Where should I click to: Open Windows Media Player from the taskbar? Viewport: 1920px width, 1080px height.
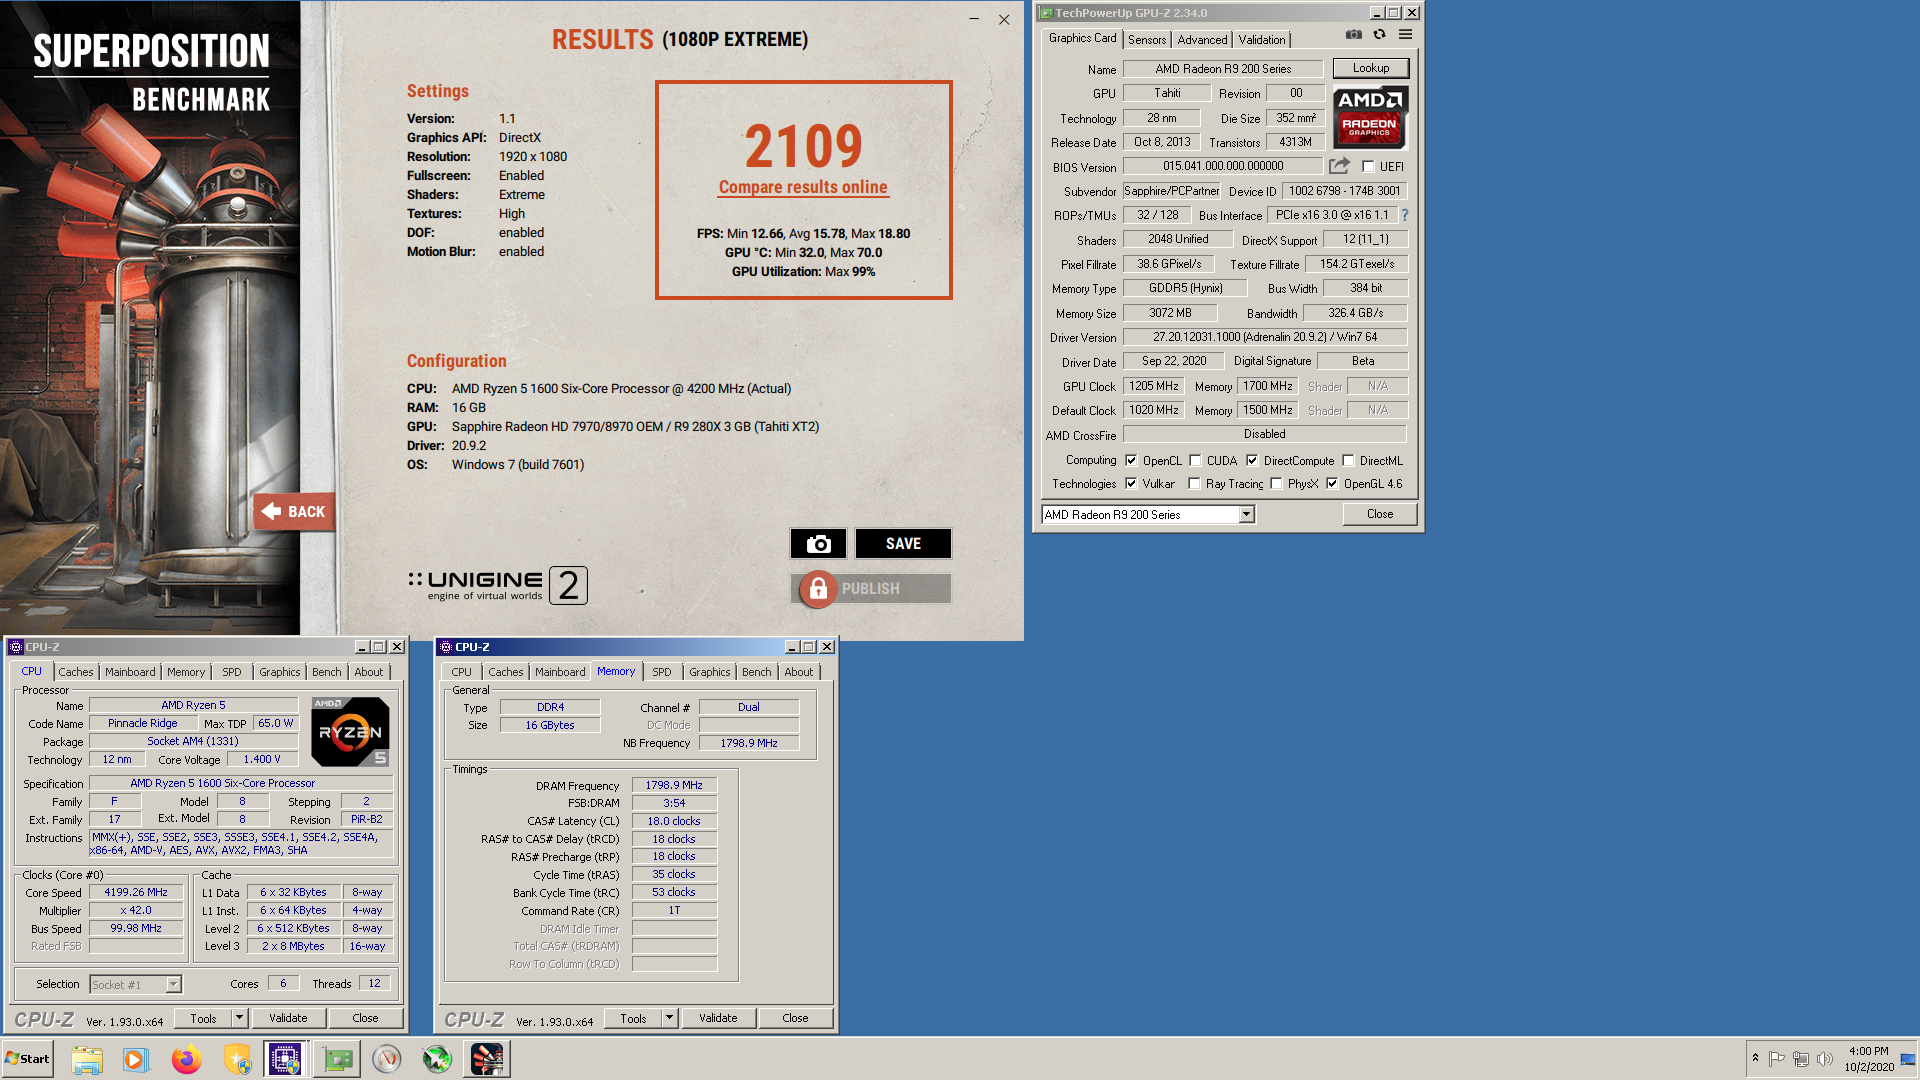tap(135, 1059)
